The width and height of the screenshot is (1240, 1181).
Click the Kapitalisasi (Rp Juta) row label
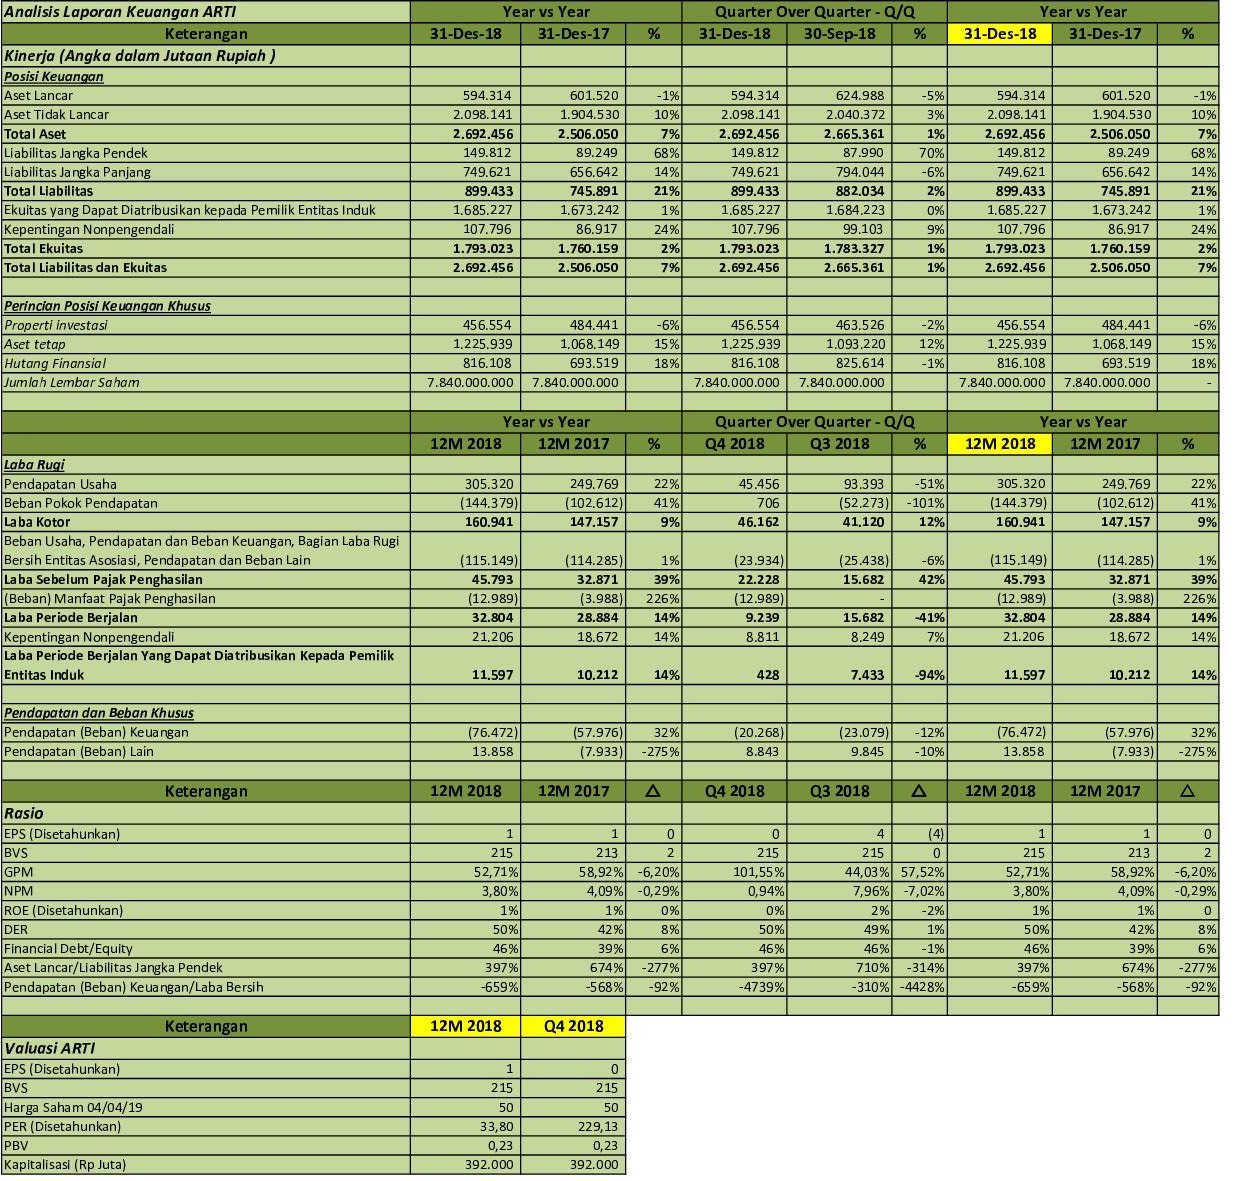(65, 1164)
